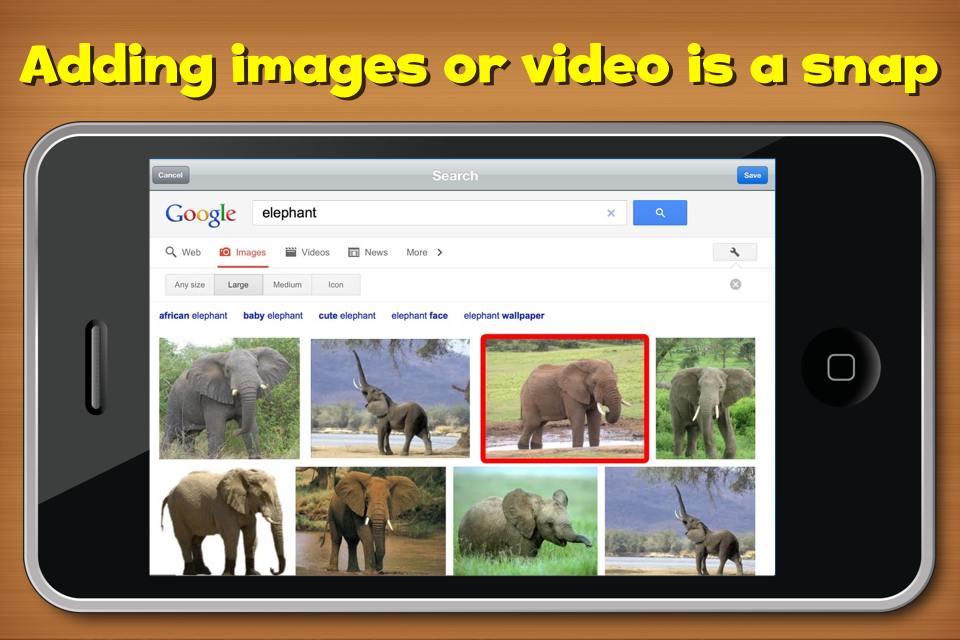Tap the blue Save button

click(x=752, y=175)
